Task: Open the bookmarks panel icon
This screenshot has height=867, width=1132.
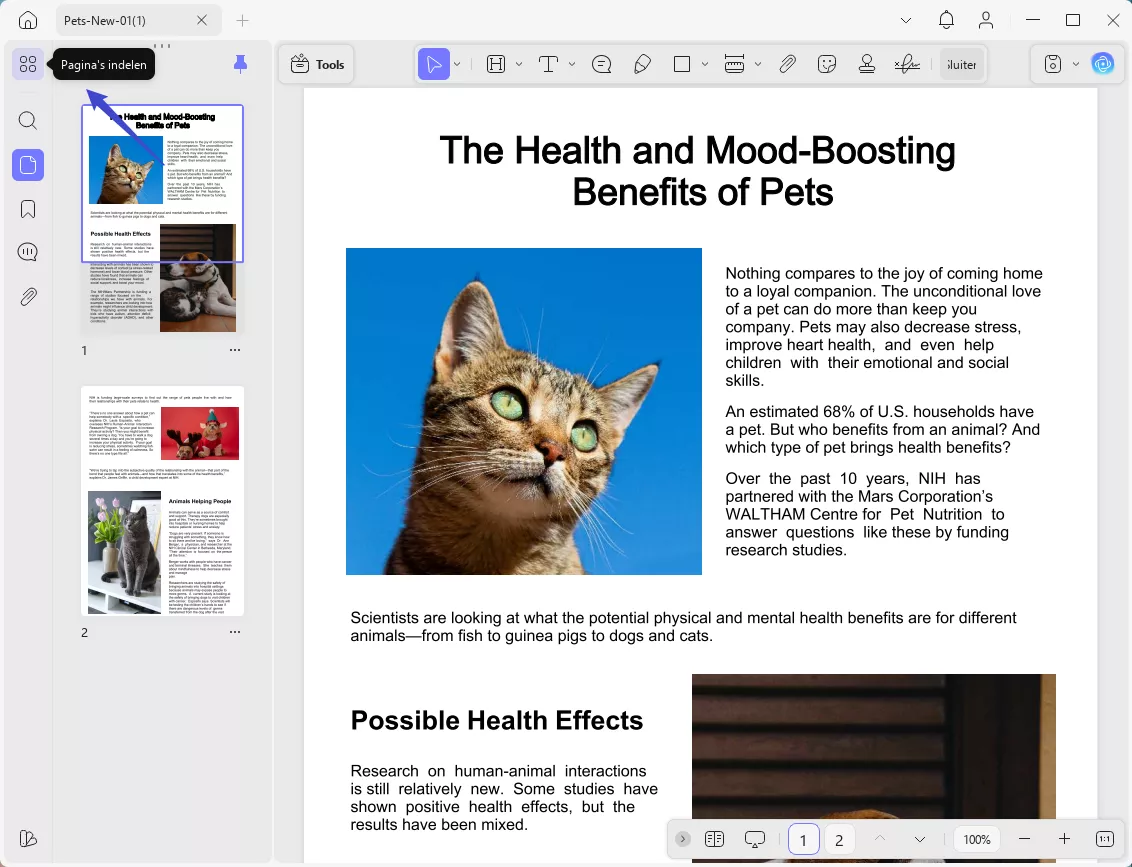Action: pos(28,208)
